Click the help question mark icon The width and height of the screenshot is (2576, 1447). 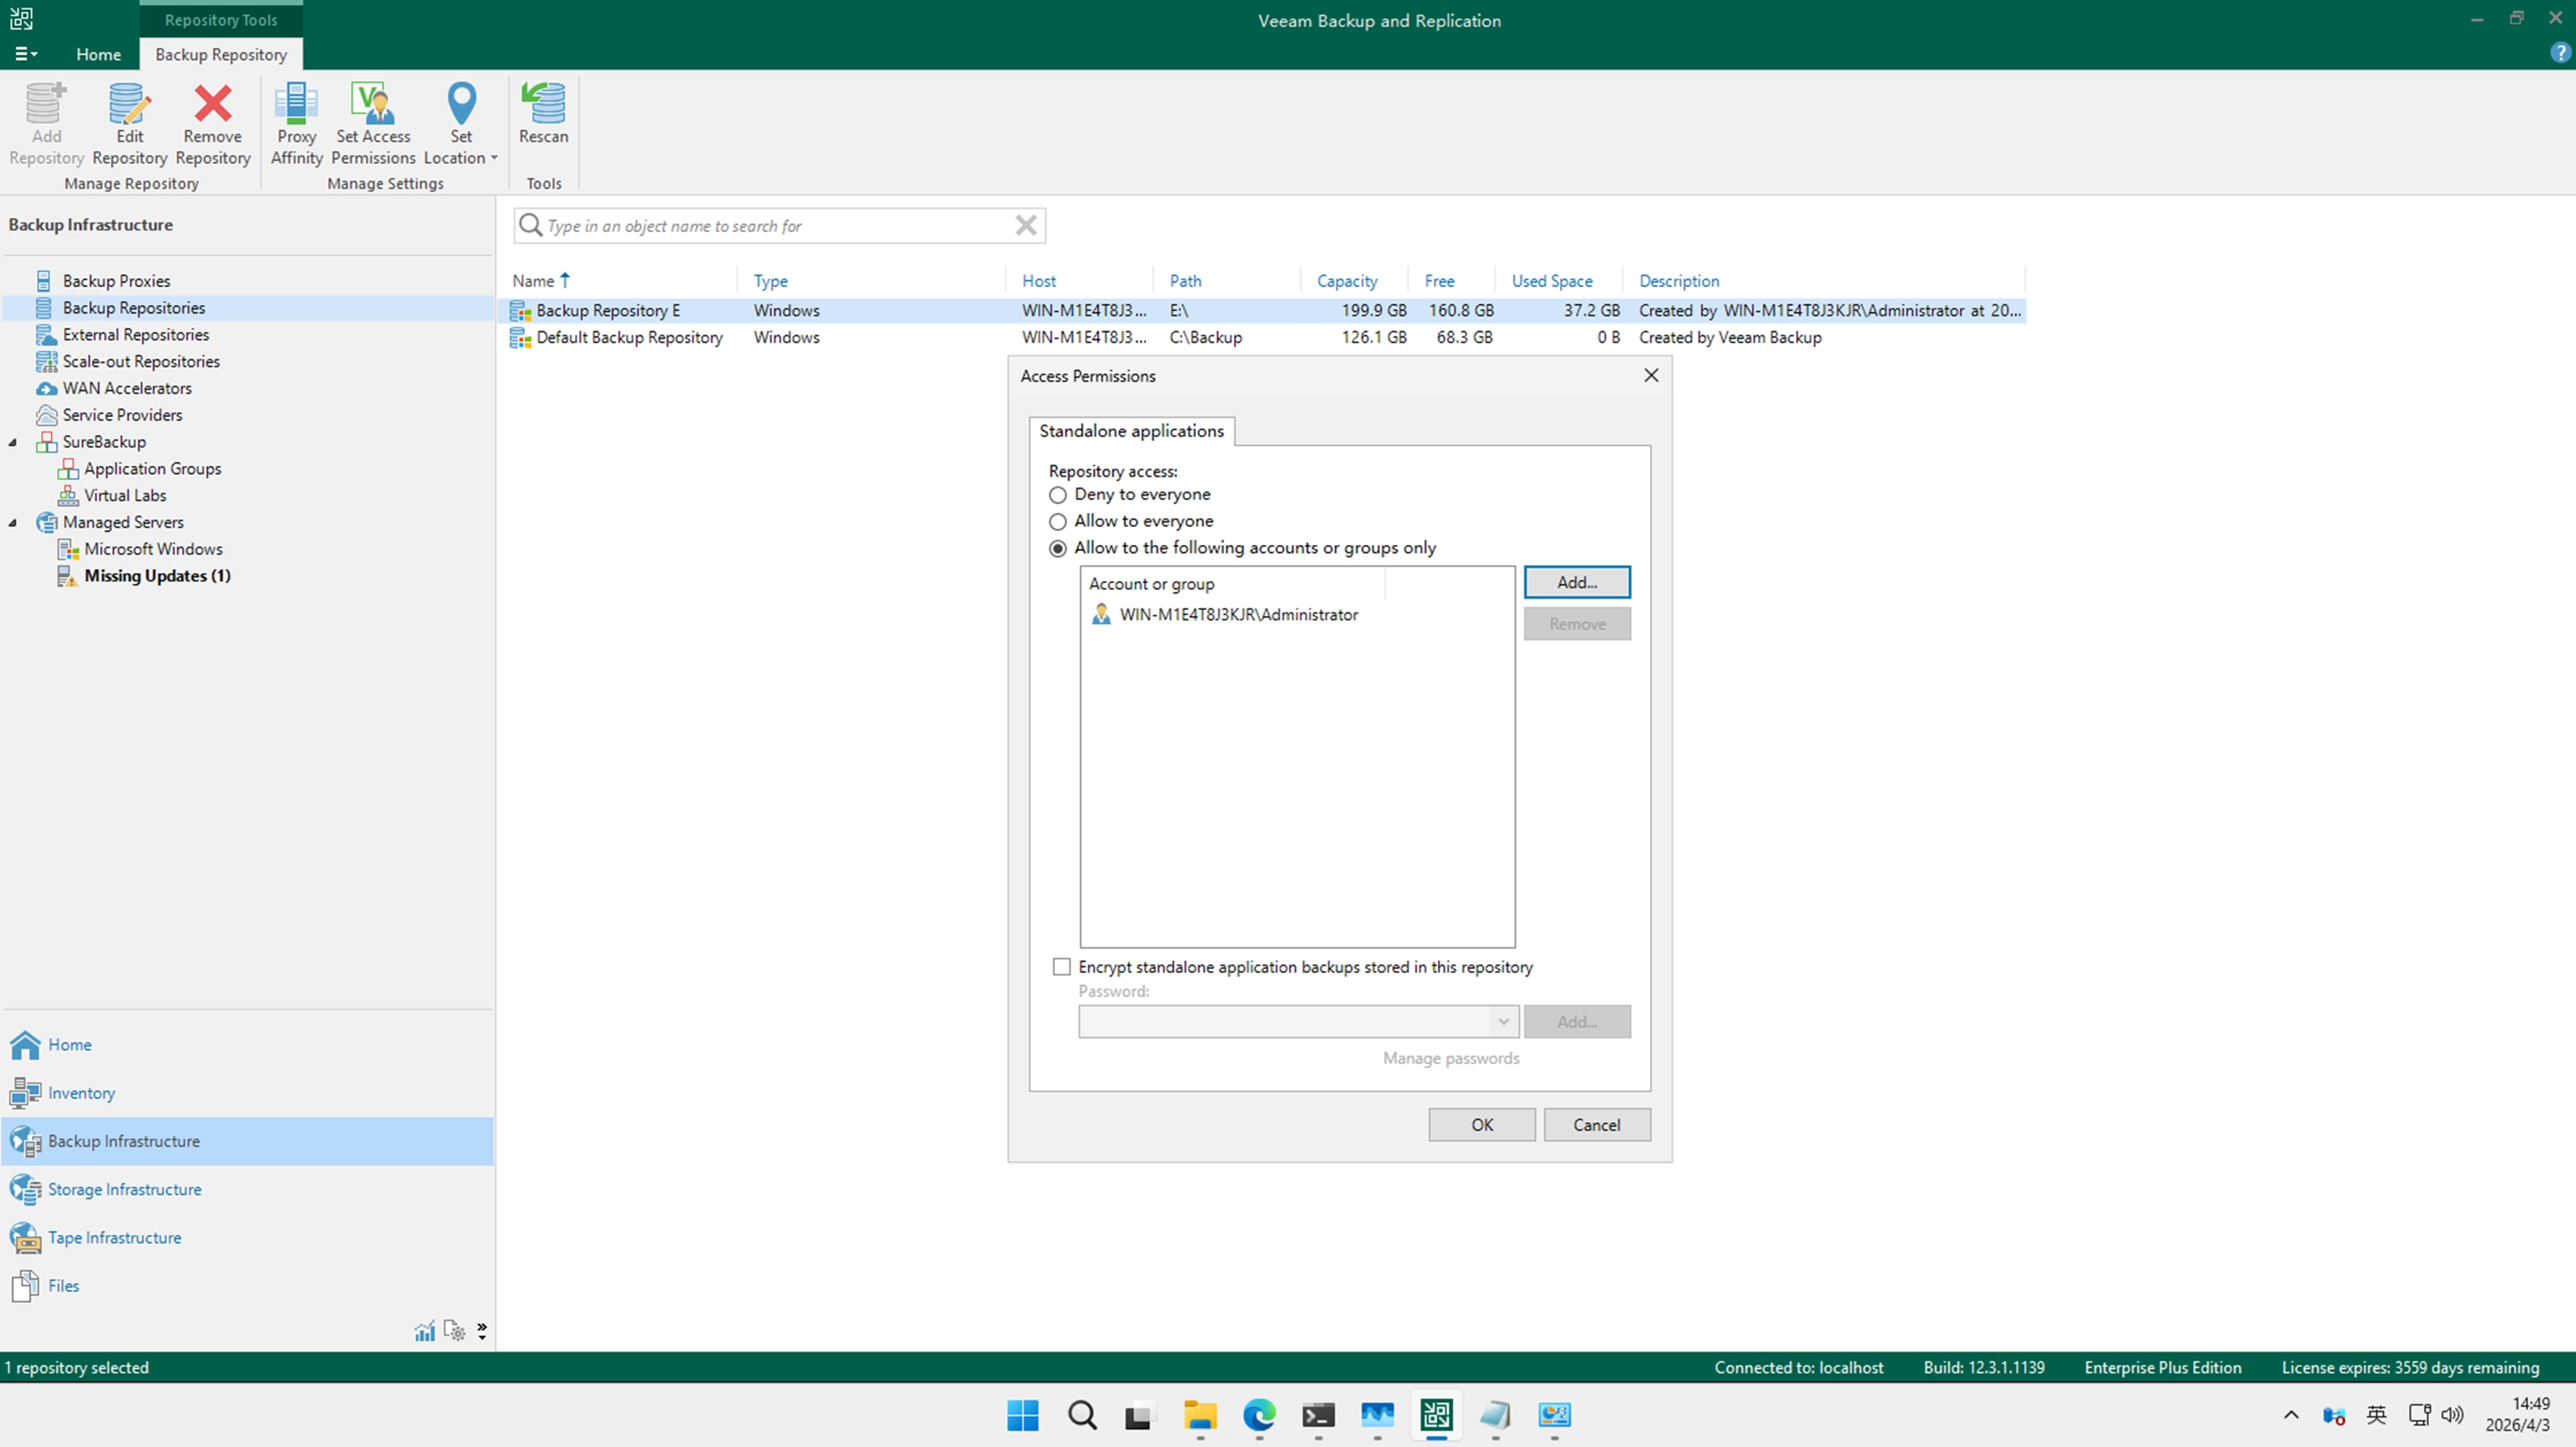pyautogui.click(x=2560, y=53)
